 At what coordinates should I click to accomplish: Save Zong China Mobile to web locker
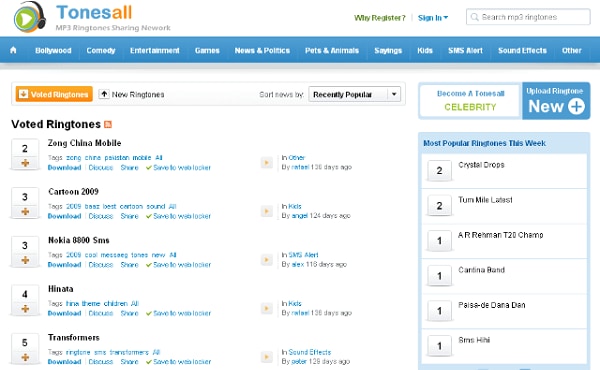[x=178, y=168]
